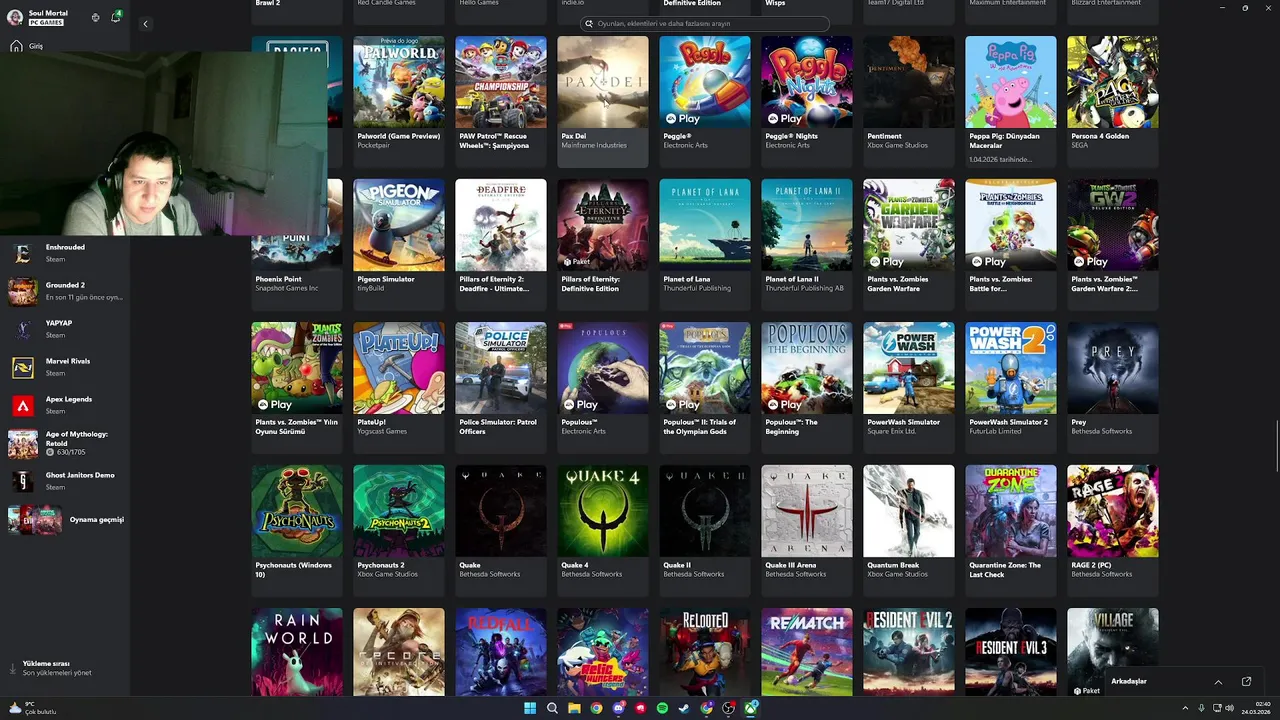Viewport: 1280px width, 720px height.
Task: Click EA Play badge on PvZ Yılın Oyunu
Action: click(x=274, y=404)
